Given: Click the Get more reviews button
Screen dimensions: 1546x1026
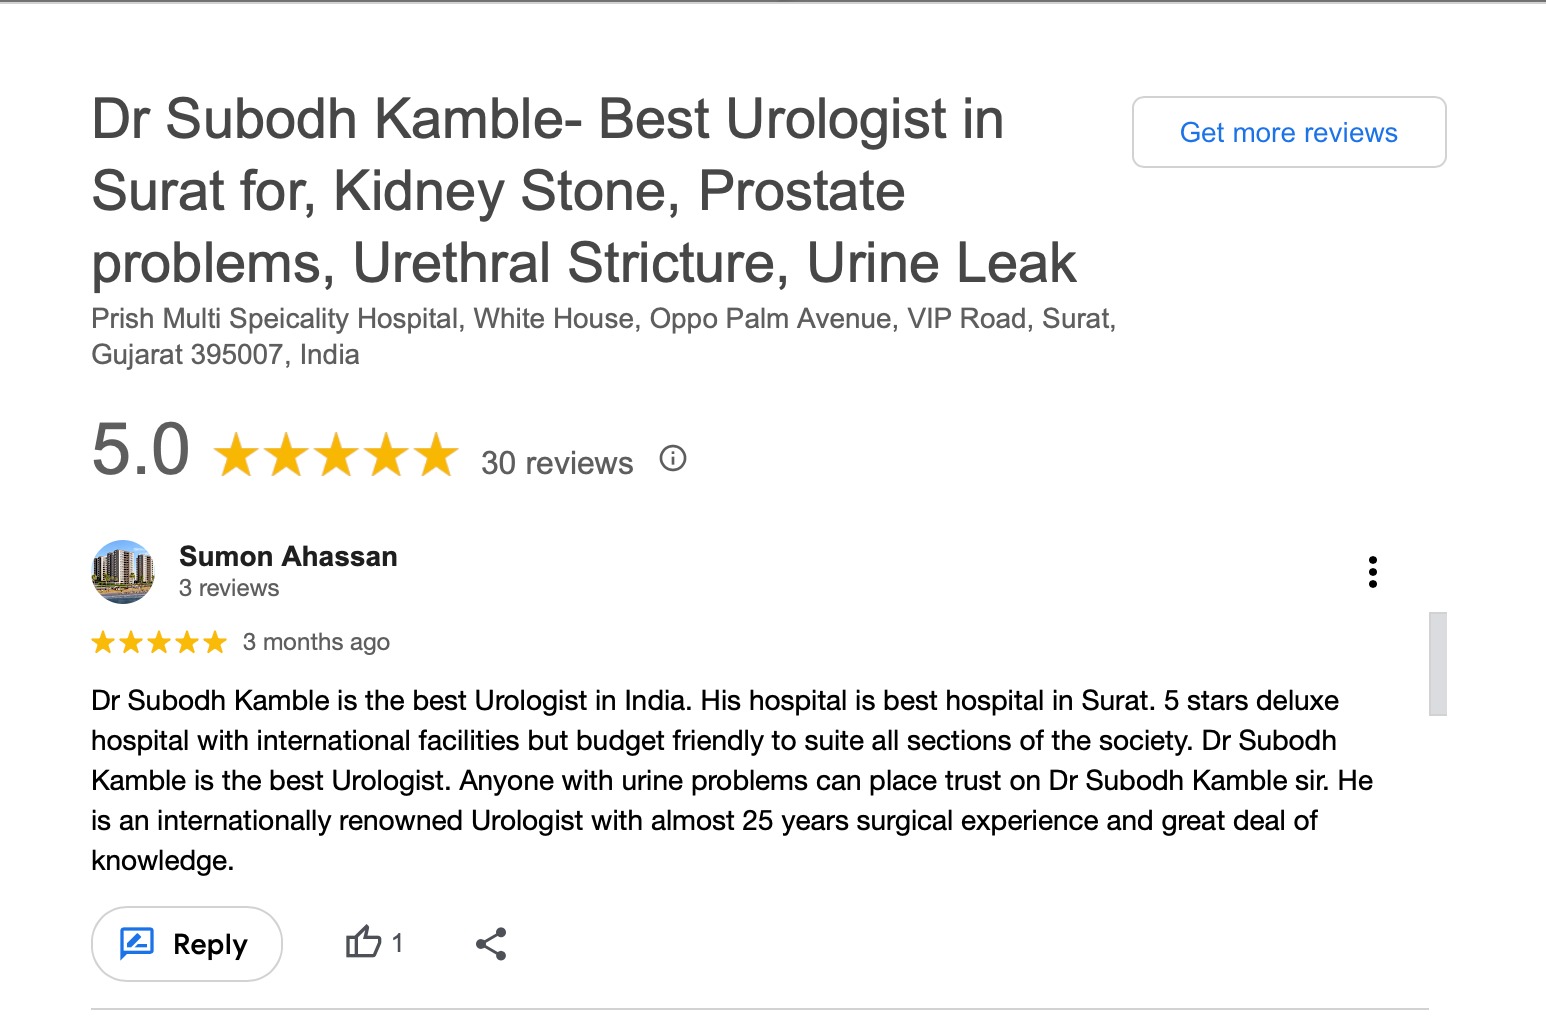Looking at the screenshot, I should coord(1288,132).
